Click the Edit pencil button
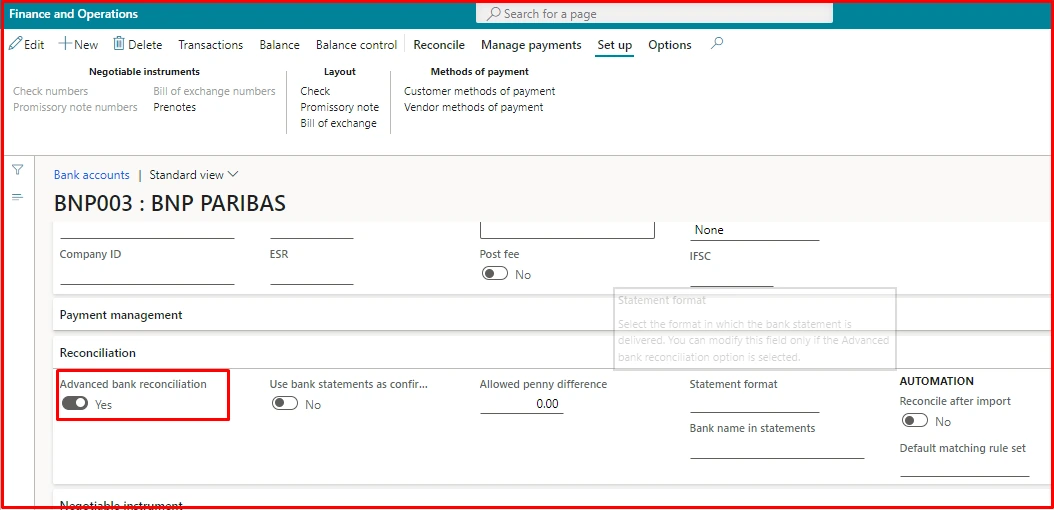 pos(27,44)
